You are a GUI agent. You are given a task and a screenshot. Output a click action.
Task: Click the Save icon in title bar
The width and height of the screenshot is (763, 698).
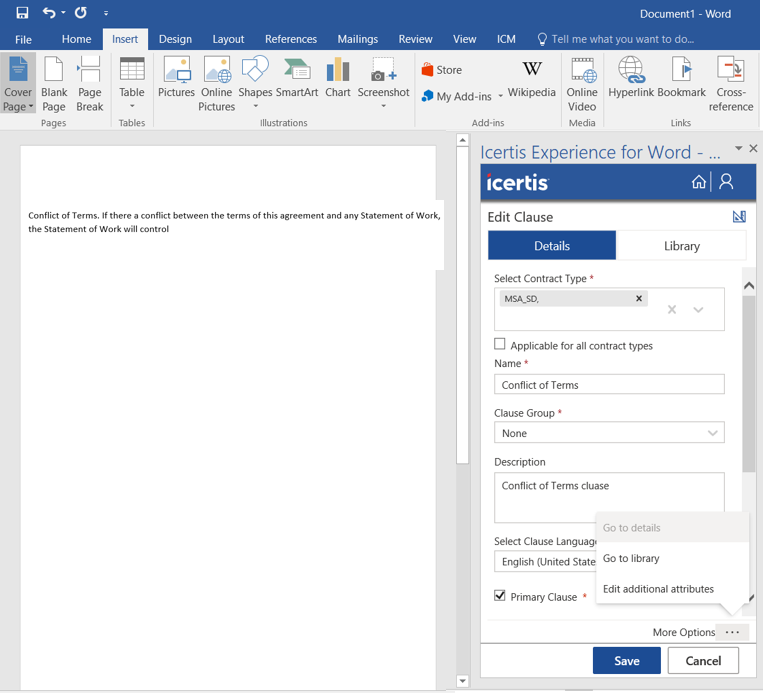click(22, 14)
